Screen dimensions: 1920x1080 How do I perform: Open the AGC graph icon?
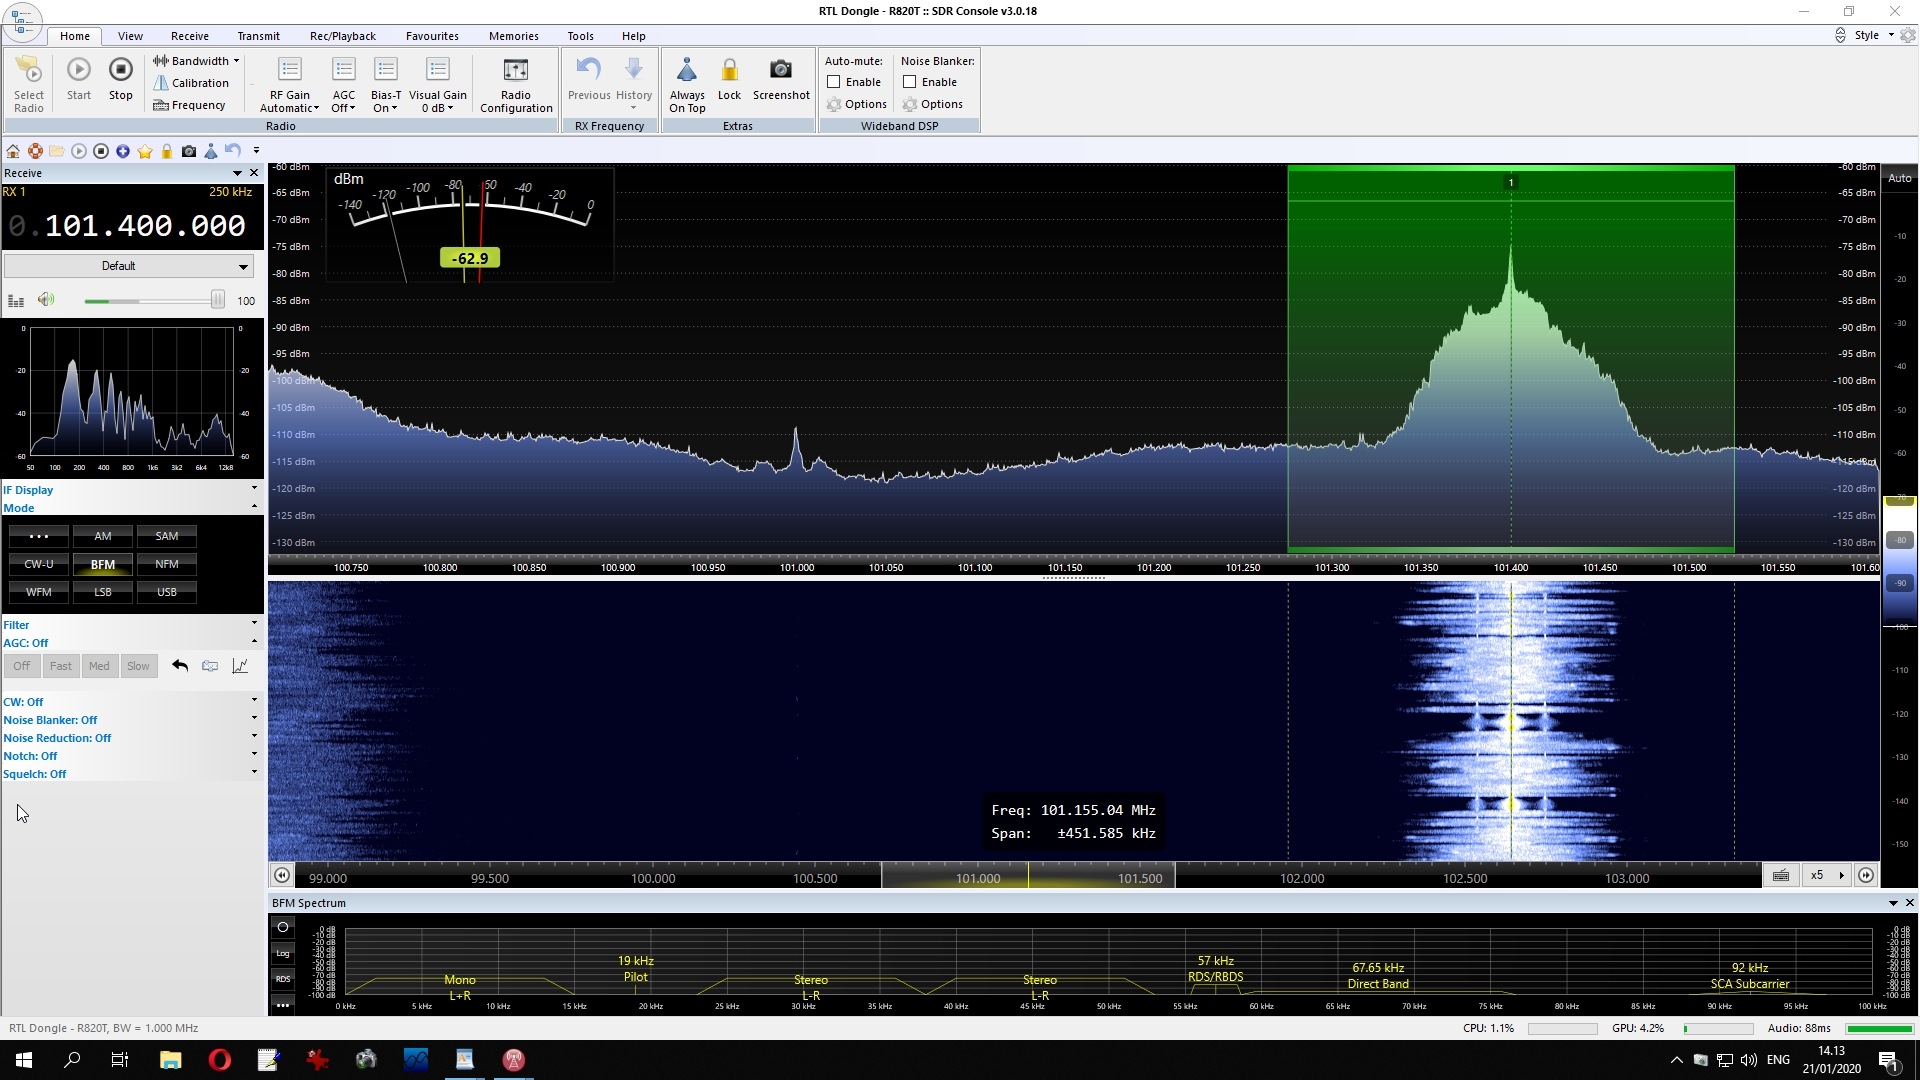pyautogui.click(x=240, y=666)
